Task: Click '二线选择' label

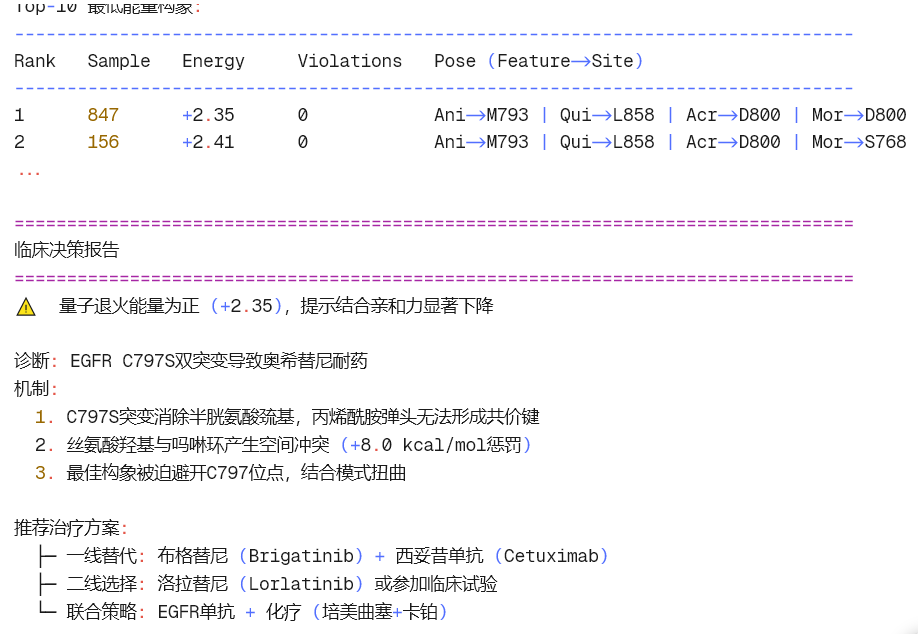Action: pos(101,584)
